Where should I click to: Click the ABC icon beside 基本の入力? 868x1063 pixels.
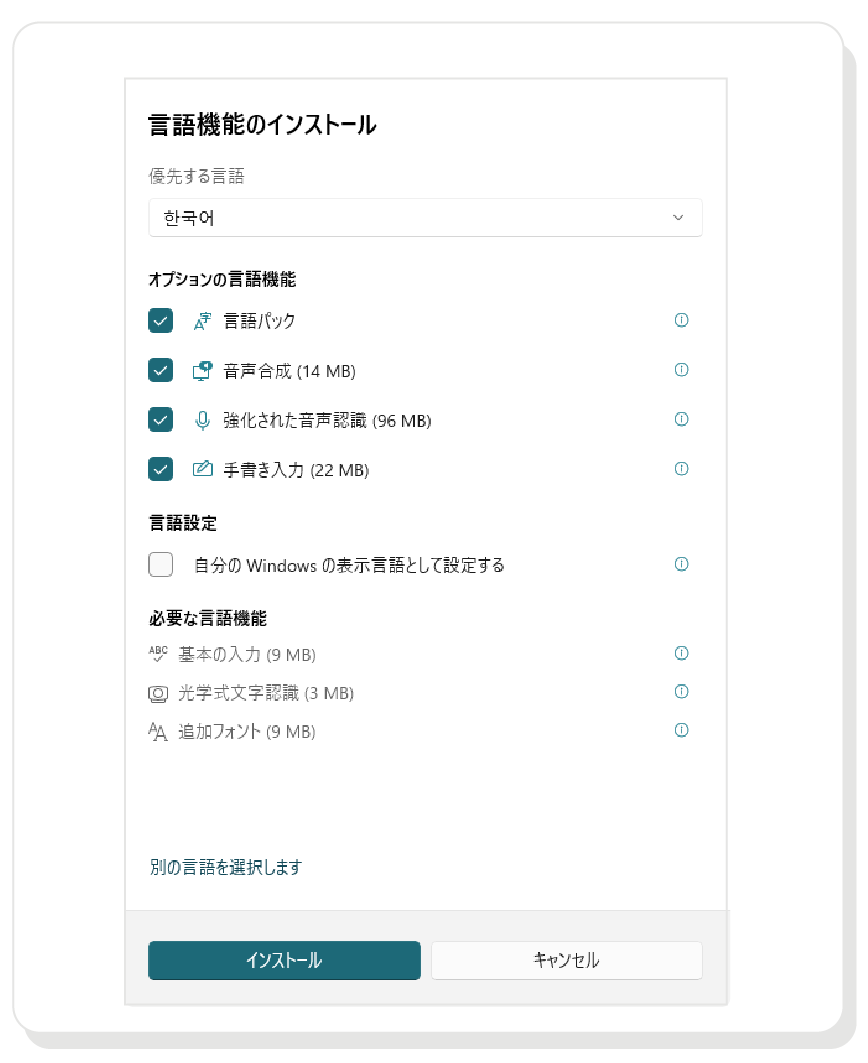coord(158,653)
